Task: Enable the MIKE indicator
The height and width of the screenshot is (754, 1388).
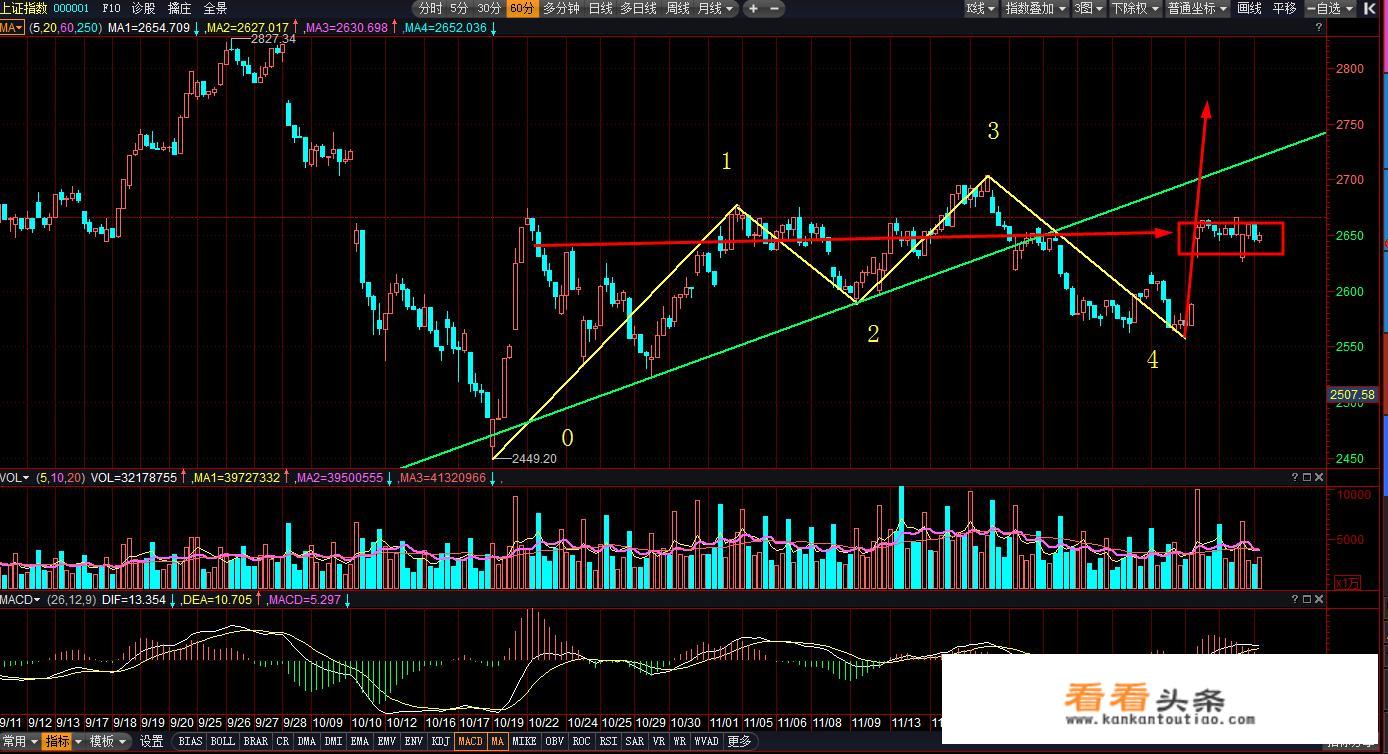Action: point(524,742)
